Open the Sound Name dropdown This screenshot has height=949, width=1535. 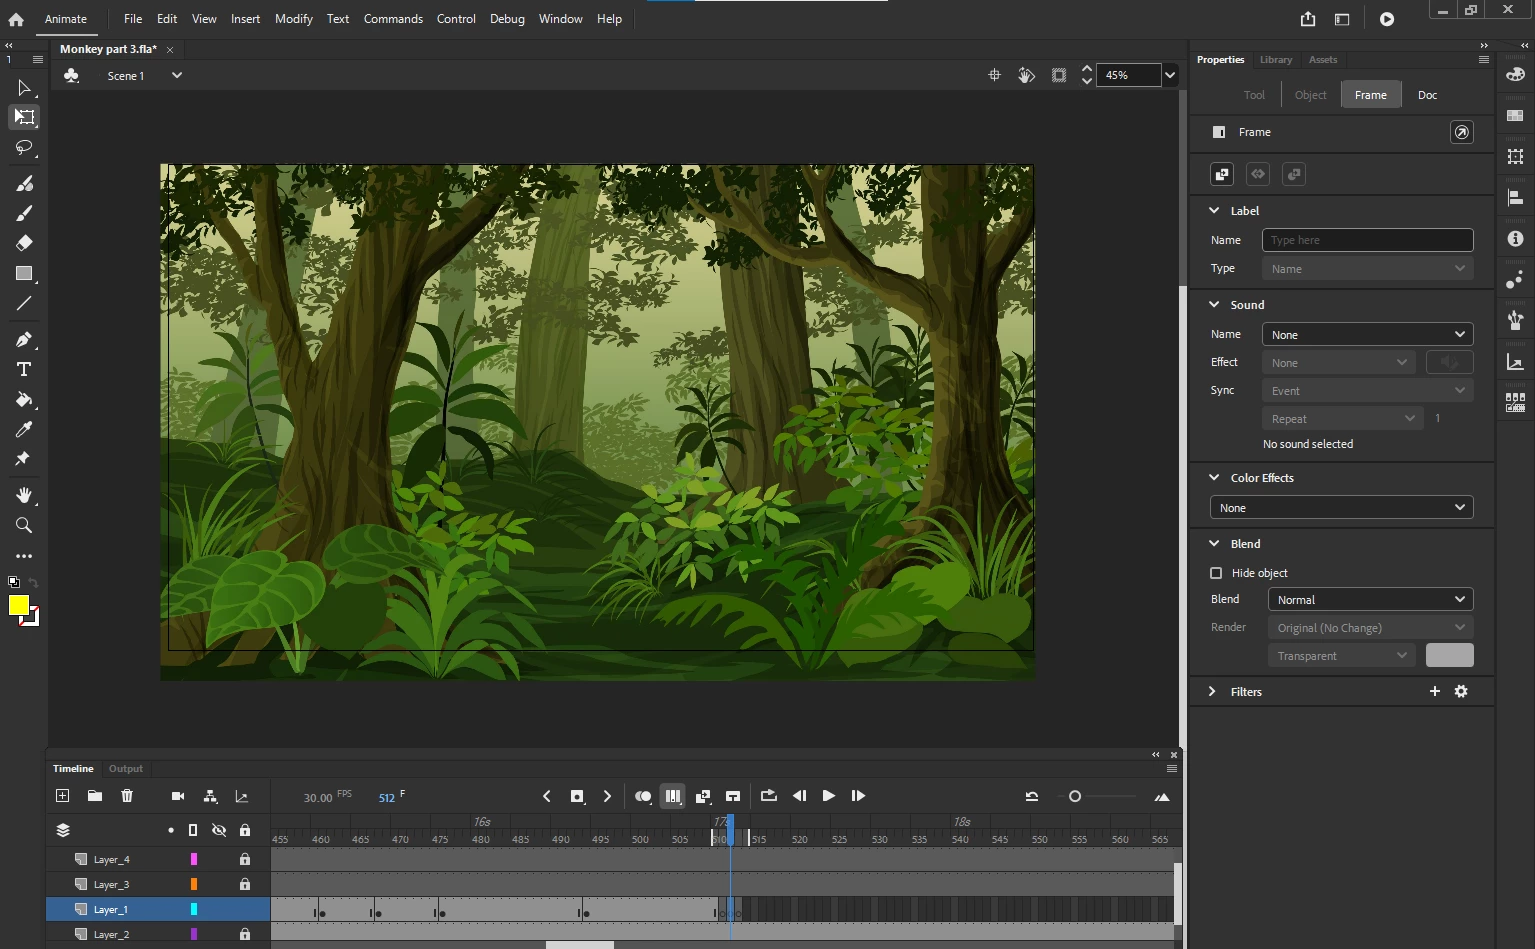tap(1367, 335)
